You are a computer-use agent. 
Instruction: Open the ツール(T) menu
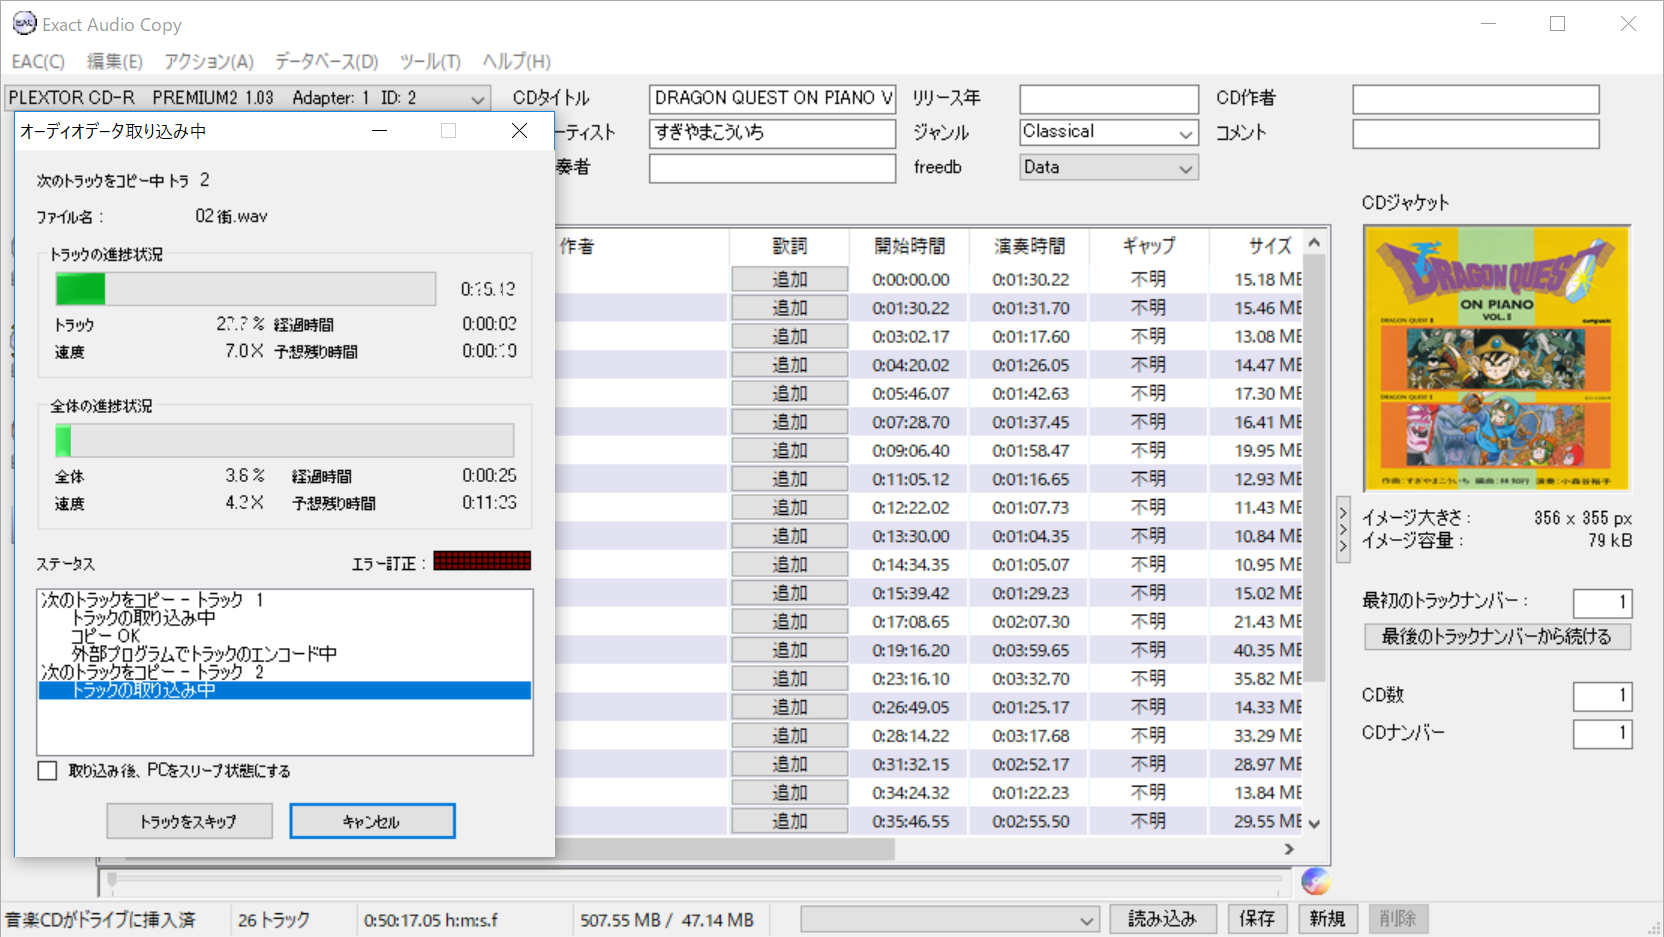tap(430, 62)
